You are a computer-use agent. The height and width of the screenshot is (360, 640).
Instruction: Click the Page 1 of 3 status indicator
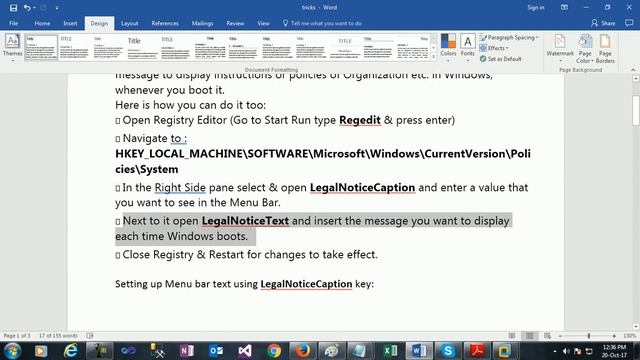pyautogui.click(x=17, y=336)
